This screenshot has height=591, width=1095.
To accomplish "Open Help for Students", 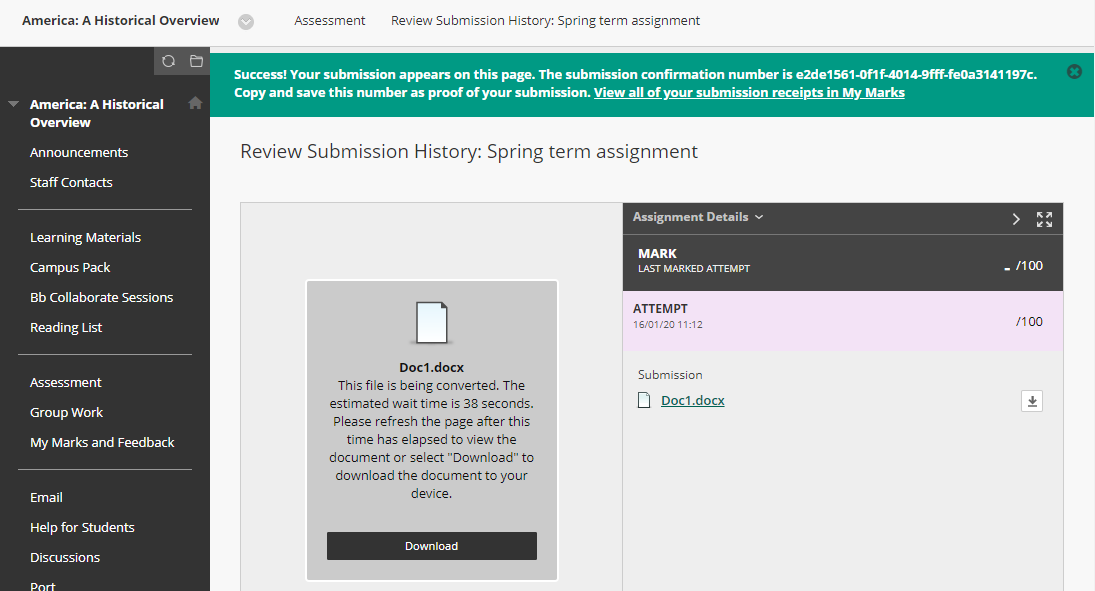I will 82,527.
